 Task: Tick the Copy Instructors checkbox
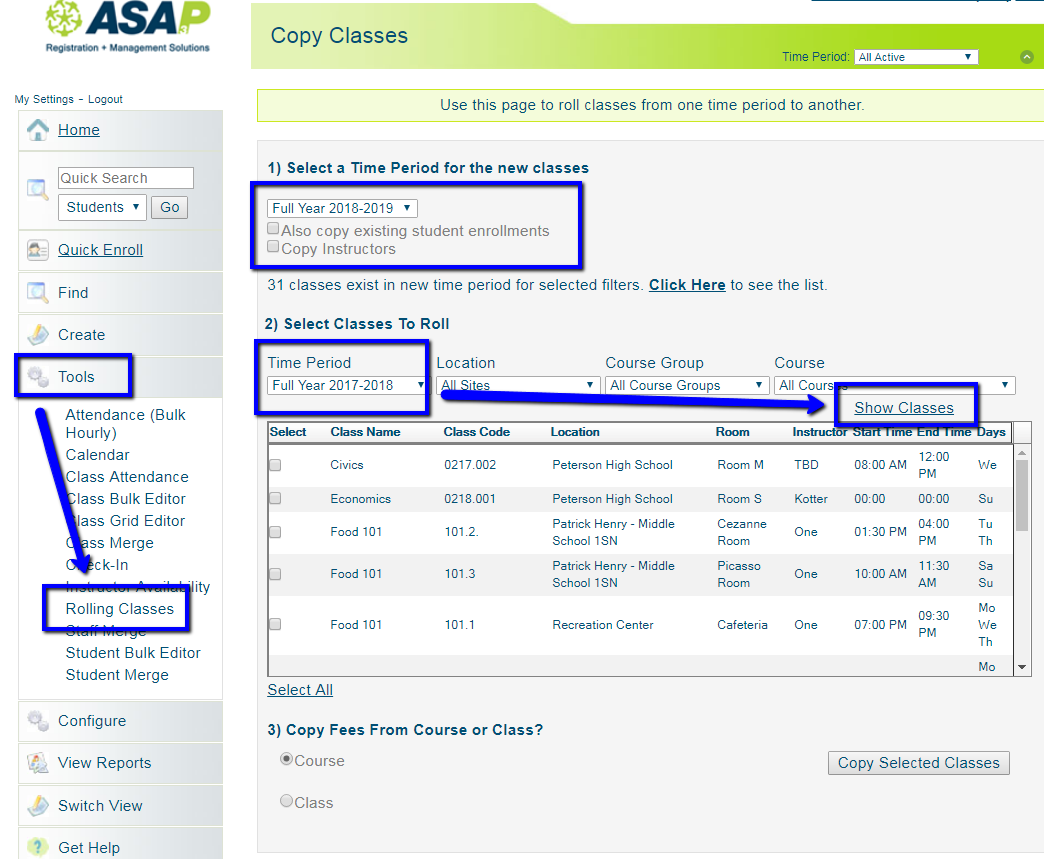click(x=274, y=247)
